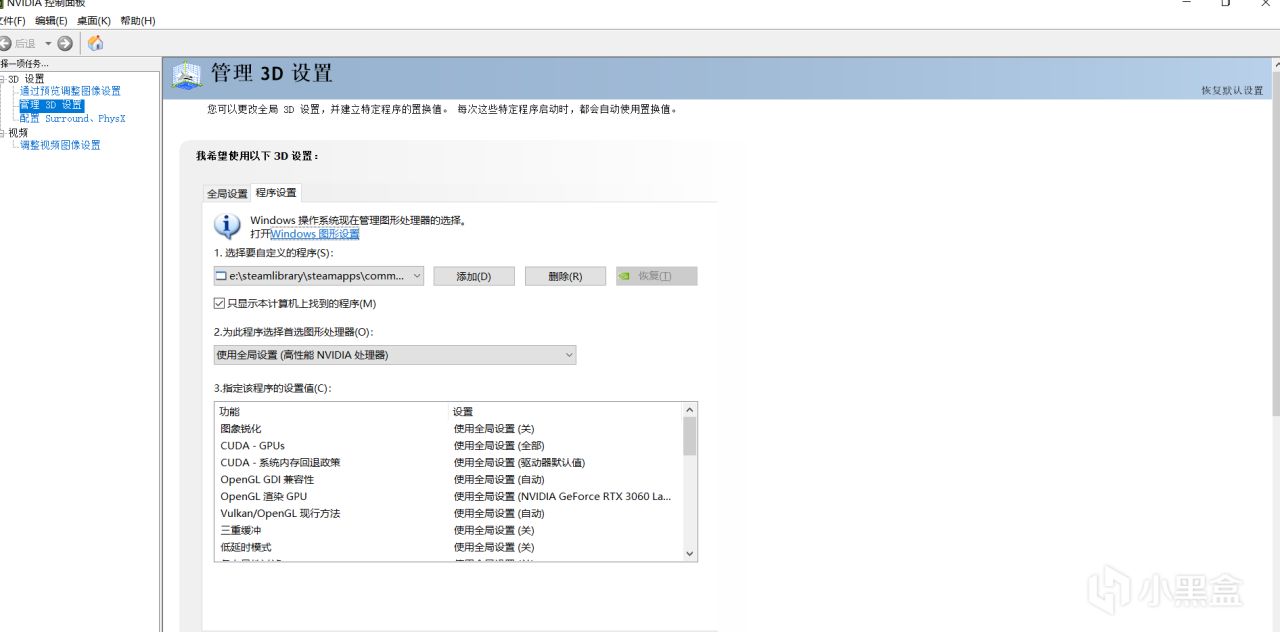
Task: Select 配置 Surround、PhysX tree item
Action: (72, 118)
